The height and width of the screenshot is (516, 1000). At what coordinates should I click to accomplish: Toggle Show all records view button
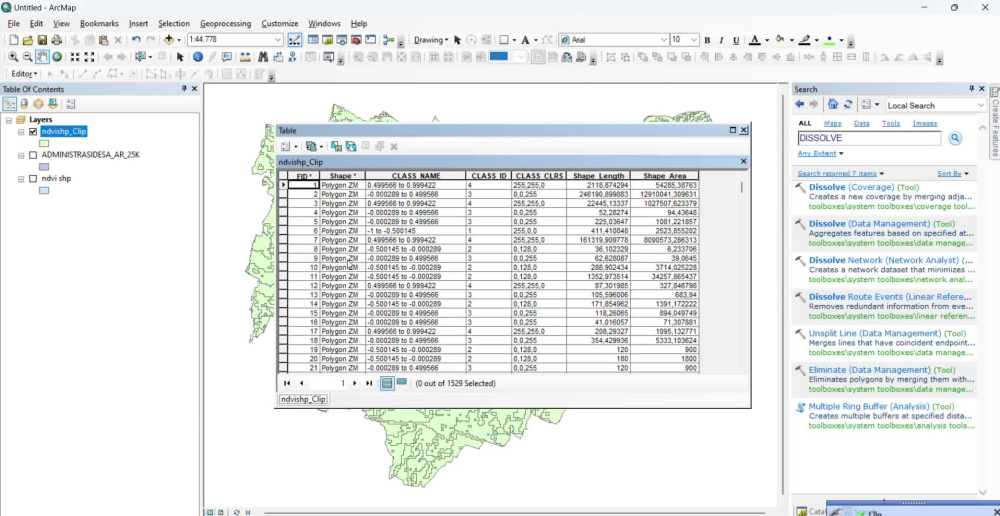[386, 383]
